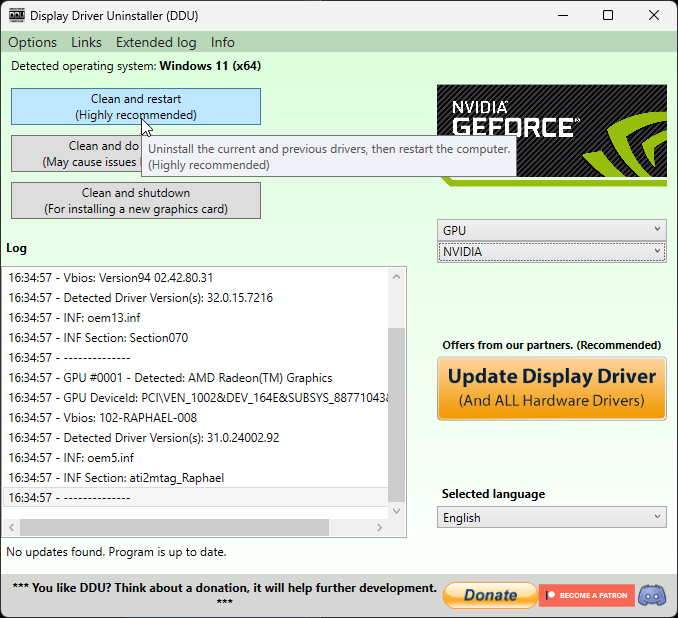The width and height of the screenshot is (678, 618).
Task: Minimize the DDU window
Action: click(563, 16)
